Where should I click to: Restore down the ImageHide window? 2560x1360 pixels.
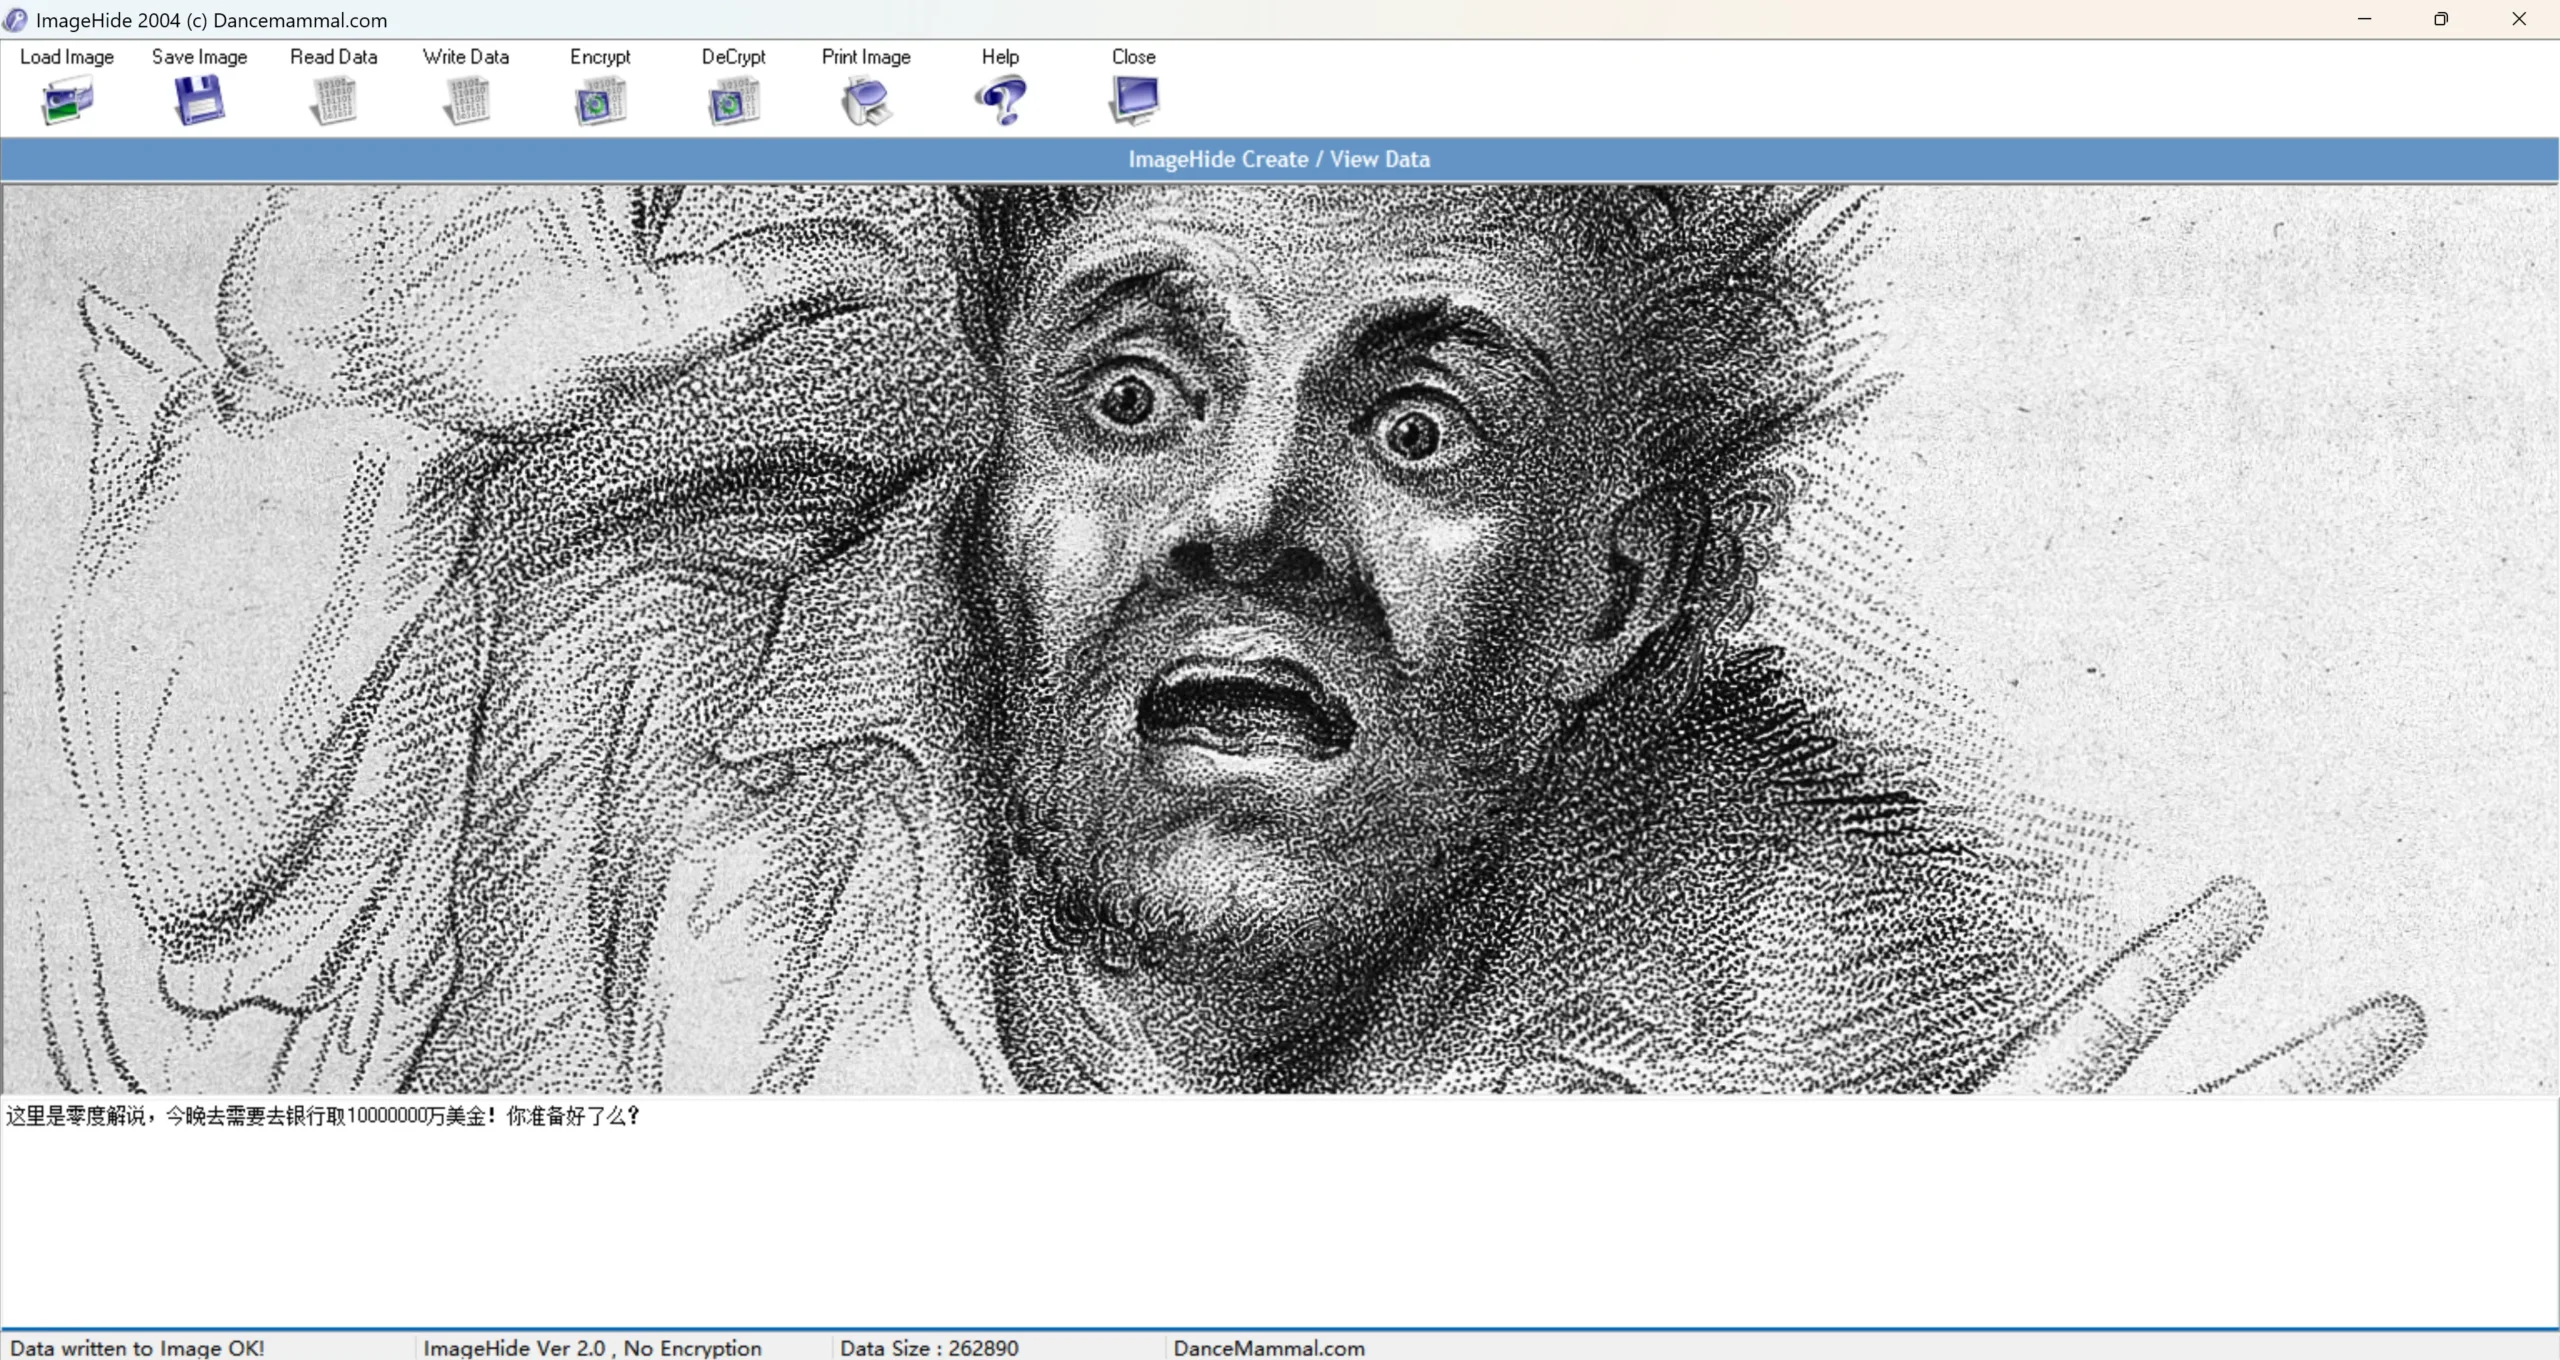pyautogui.click(x=2441, y=19)
